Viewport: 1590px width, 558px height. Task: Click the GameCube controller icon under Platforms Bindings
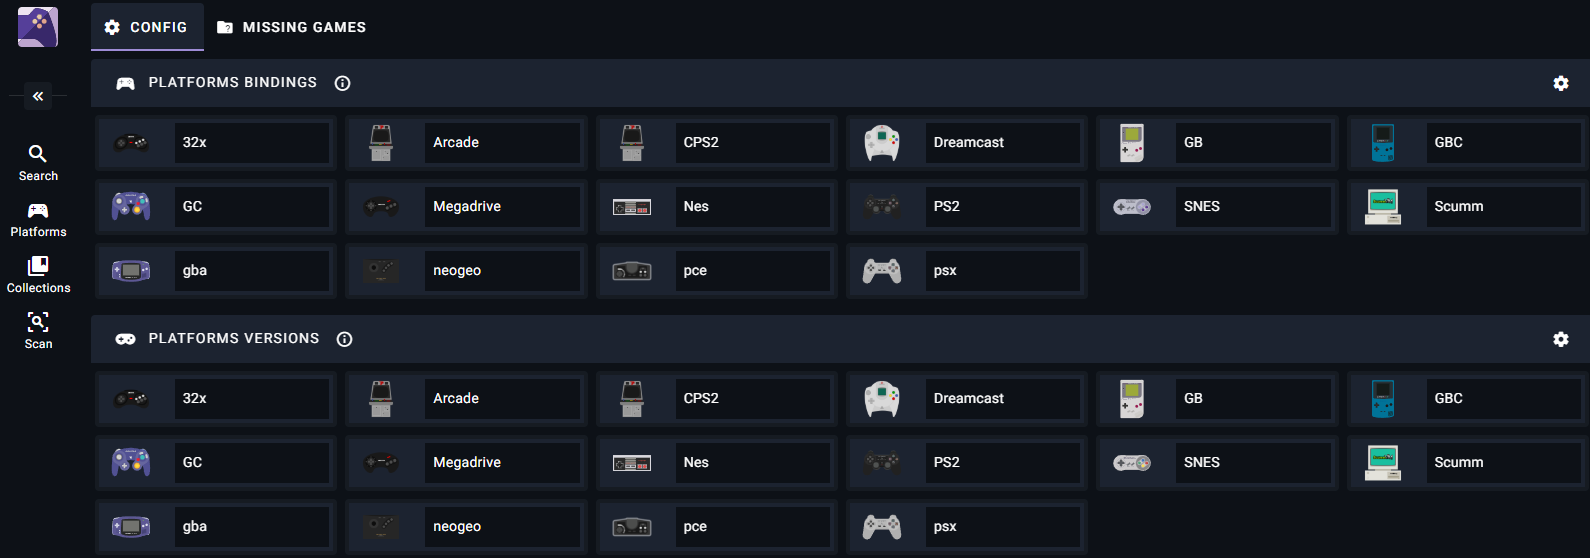point(131,206)
